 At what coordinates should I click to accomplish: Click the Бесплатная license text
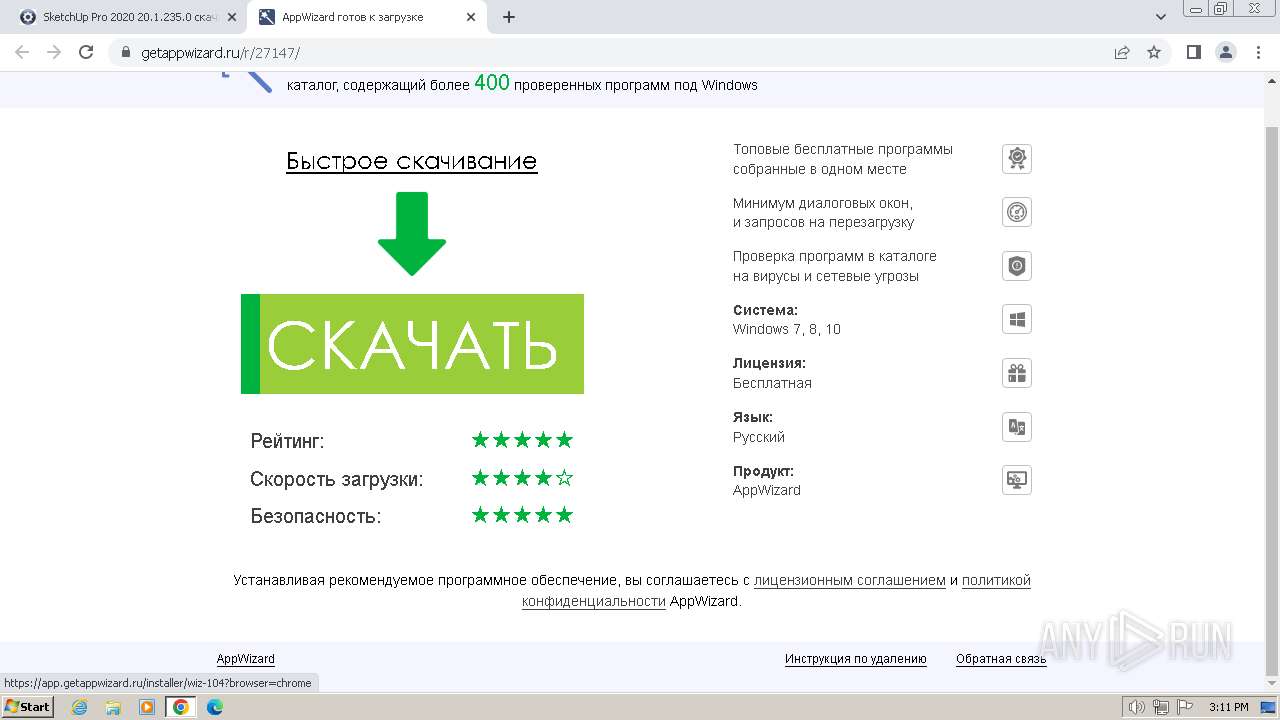pos(772,383)
